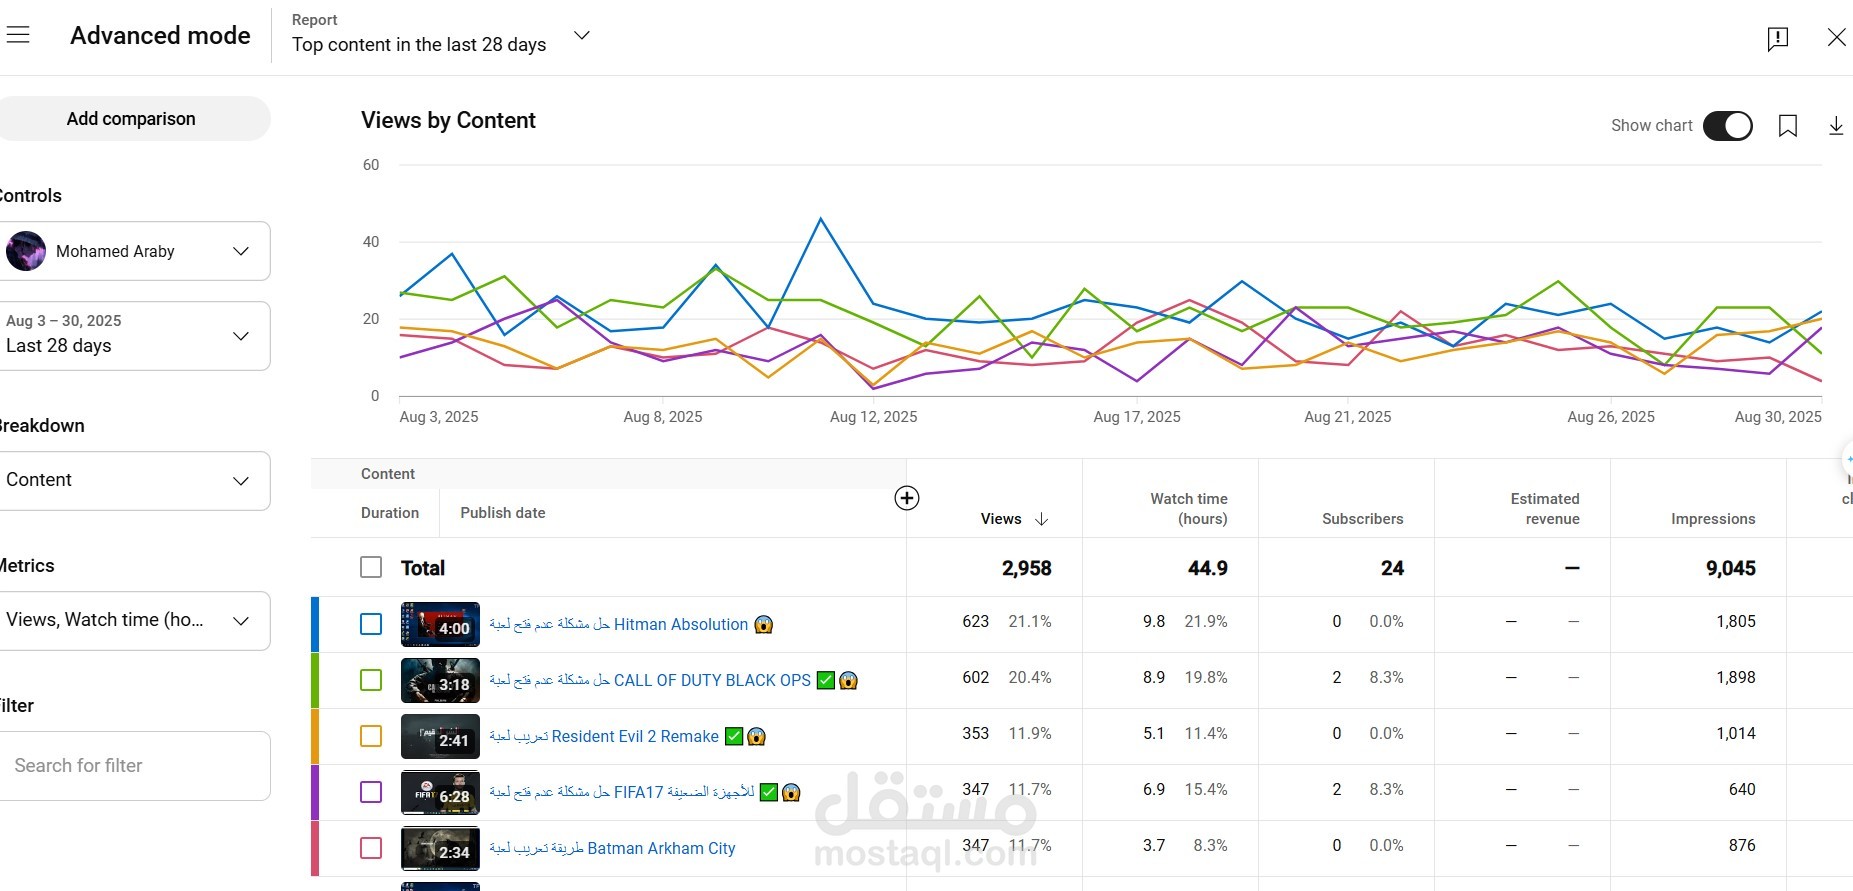The height and width of the screenshot is (891, 1853).
Task: Click the blue color bar of Hitman row
Action: [315, 625]
